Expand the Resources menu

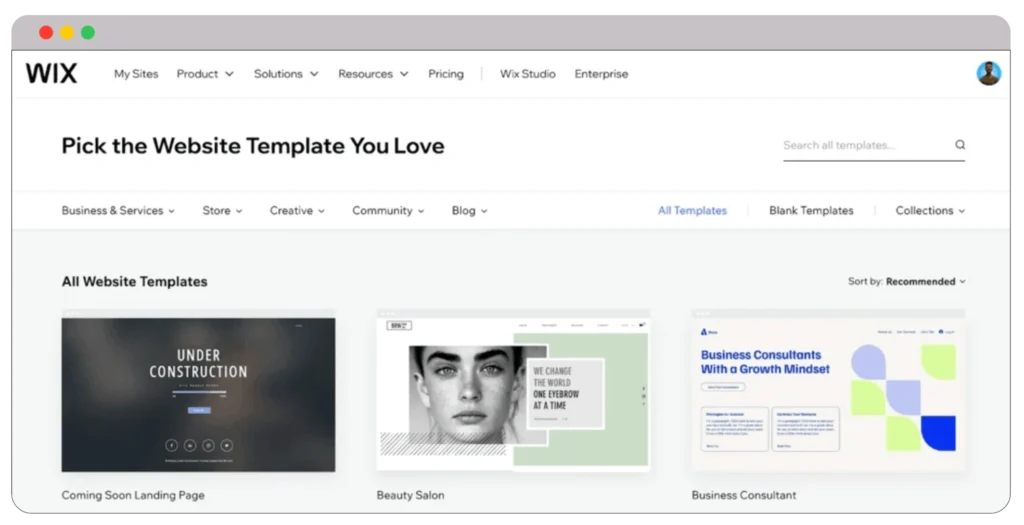[373, 74]
